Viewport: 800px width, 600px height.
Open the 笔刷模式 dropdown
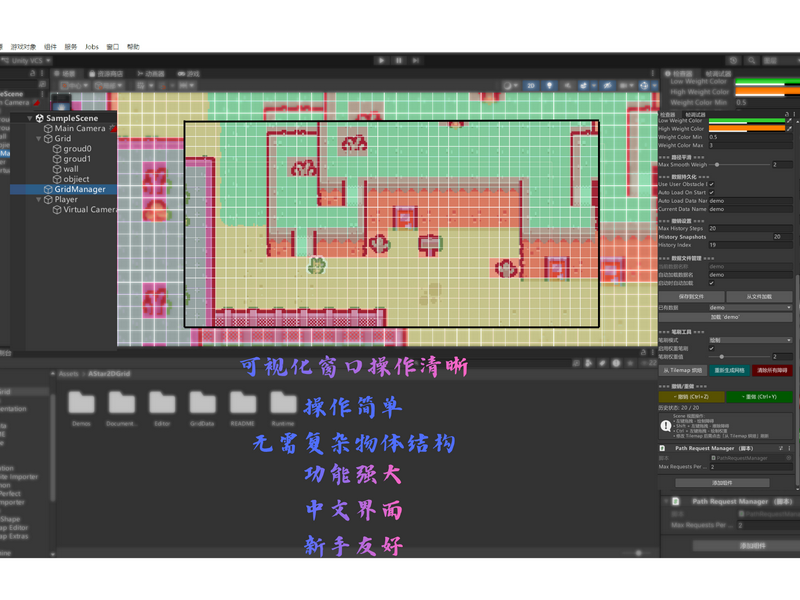(751, 340)
